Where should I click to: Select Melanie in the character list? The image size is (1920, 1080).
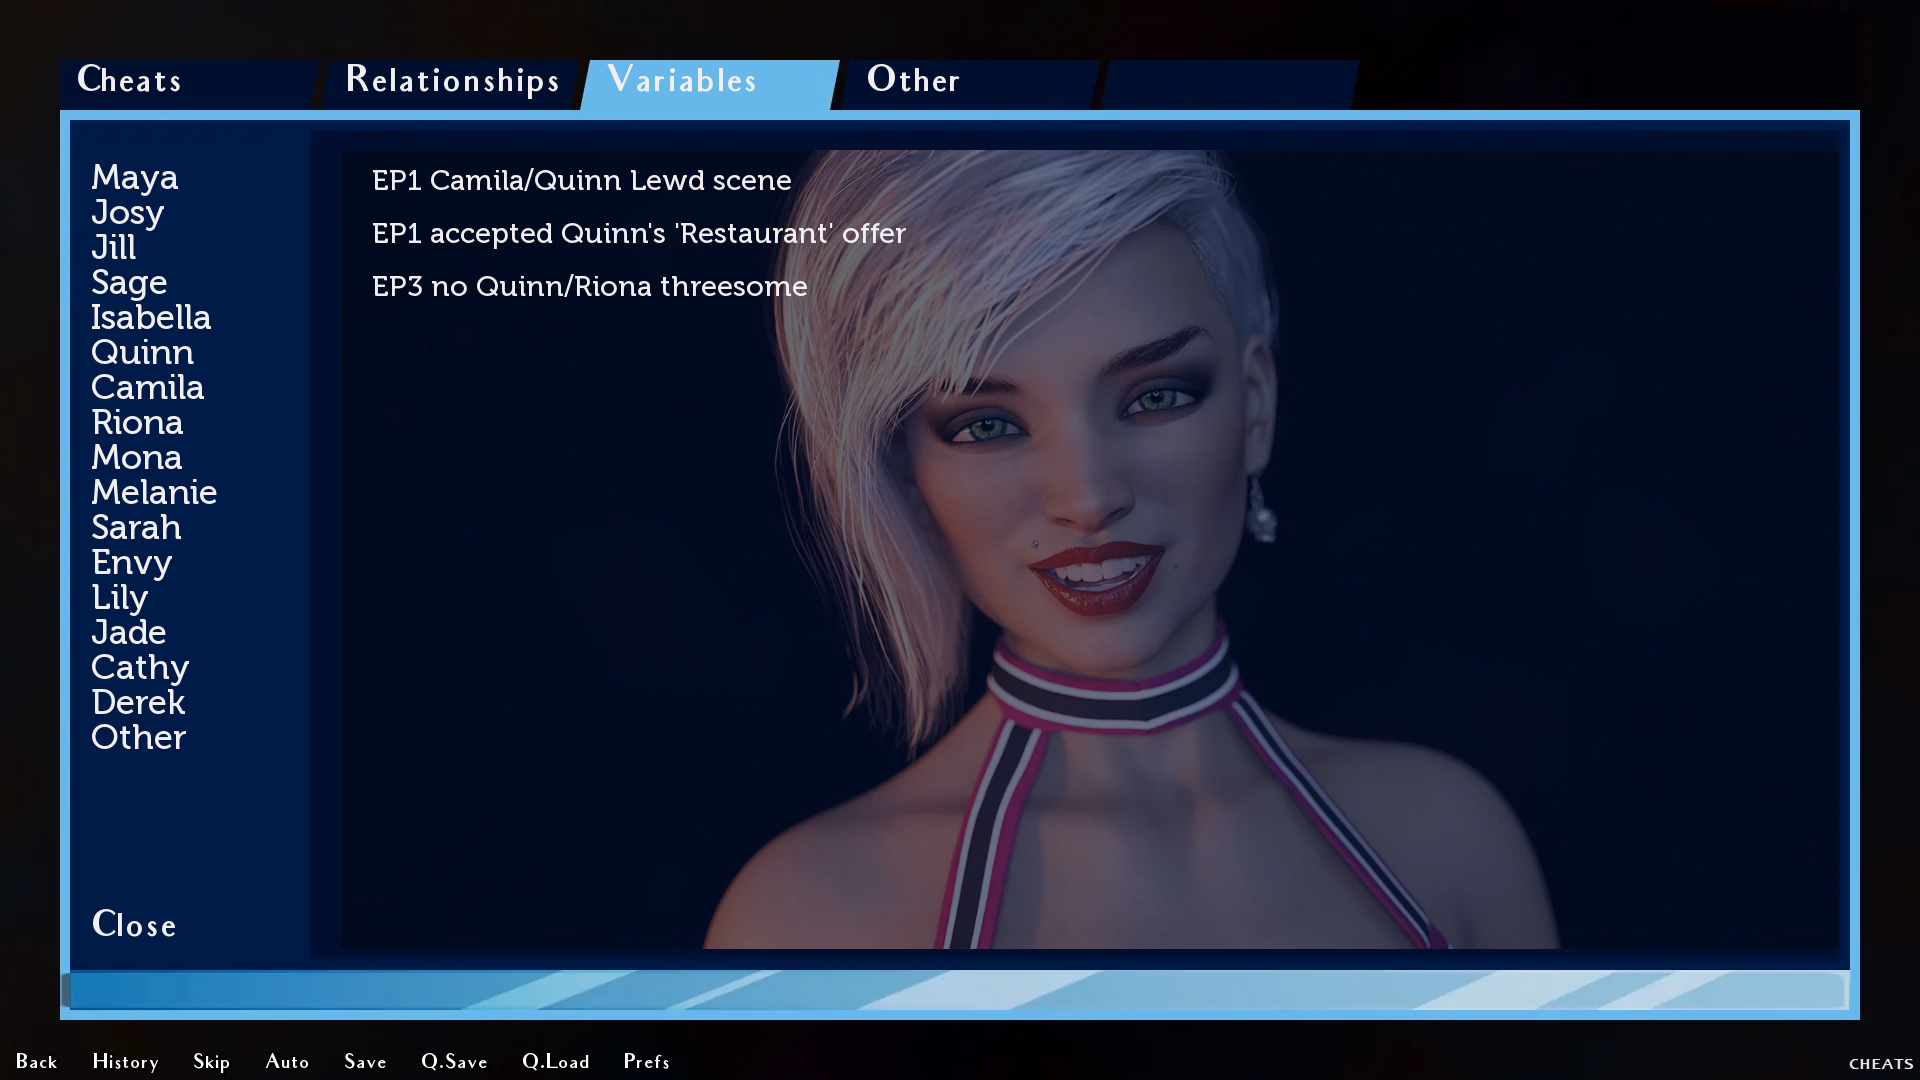(x=154, y=492)
